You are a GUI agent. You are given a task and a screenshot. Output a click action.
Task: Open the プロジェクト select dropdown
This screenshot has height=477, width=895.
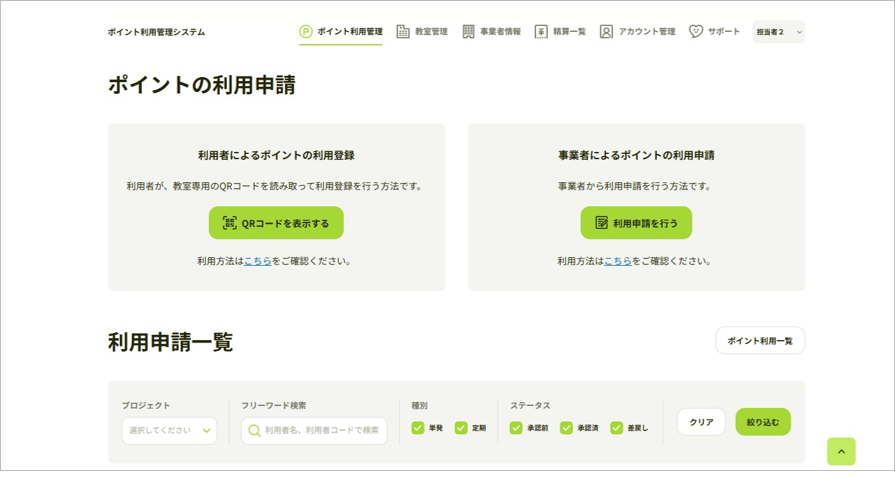[x=170, y=431]
